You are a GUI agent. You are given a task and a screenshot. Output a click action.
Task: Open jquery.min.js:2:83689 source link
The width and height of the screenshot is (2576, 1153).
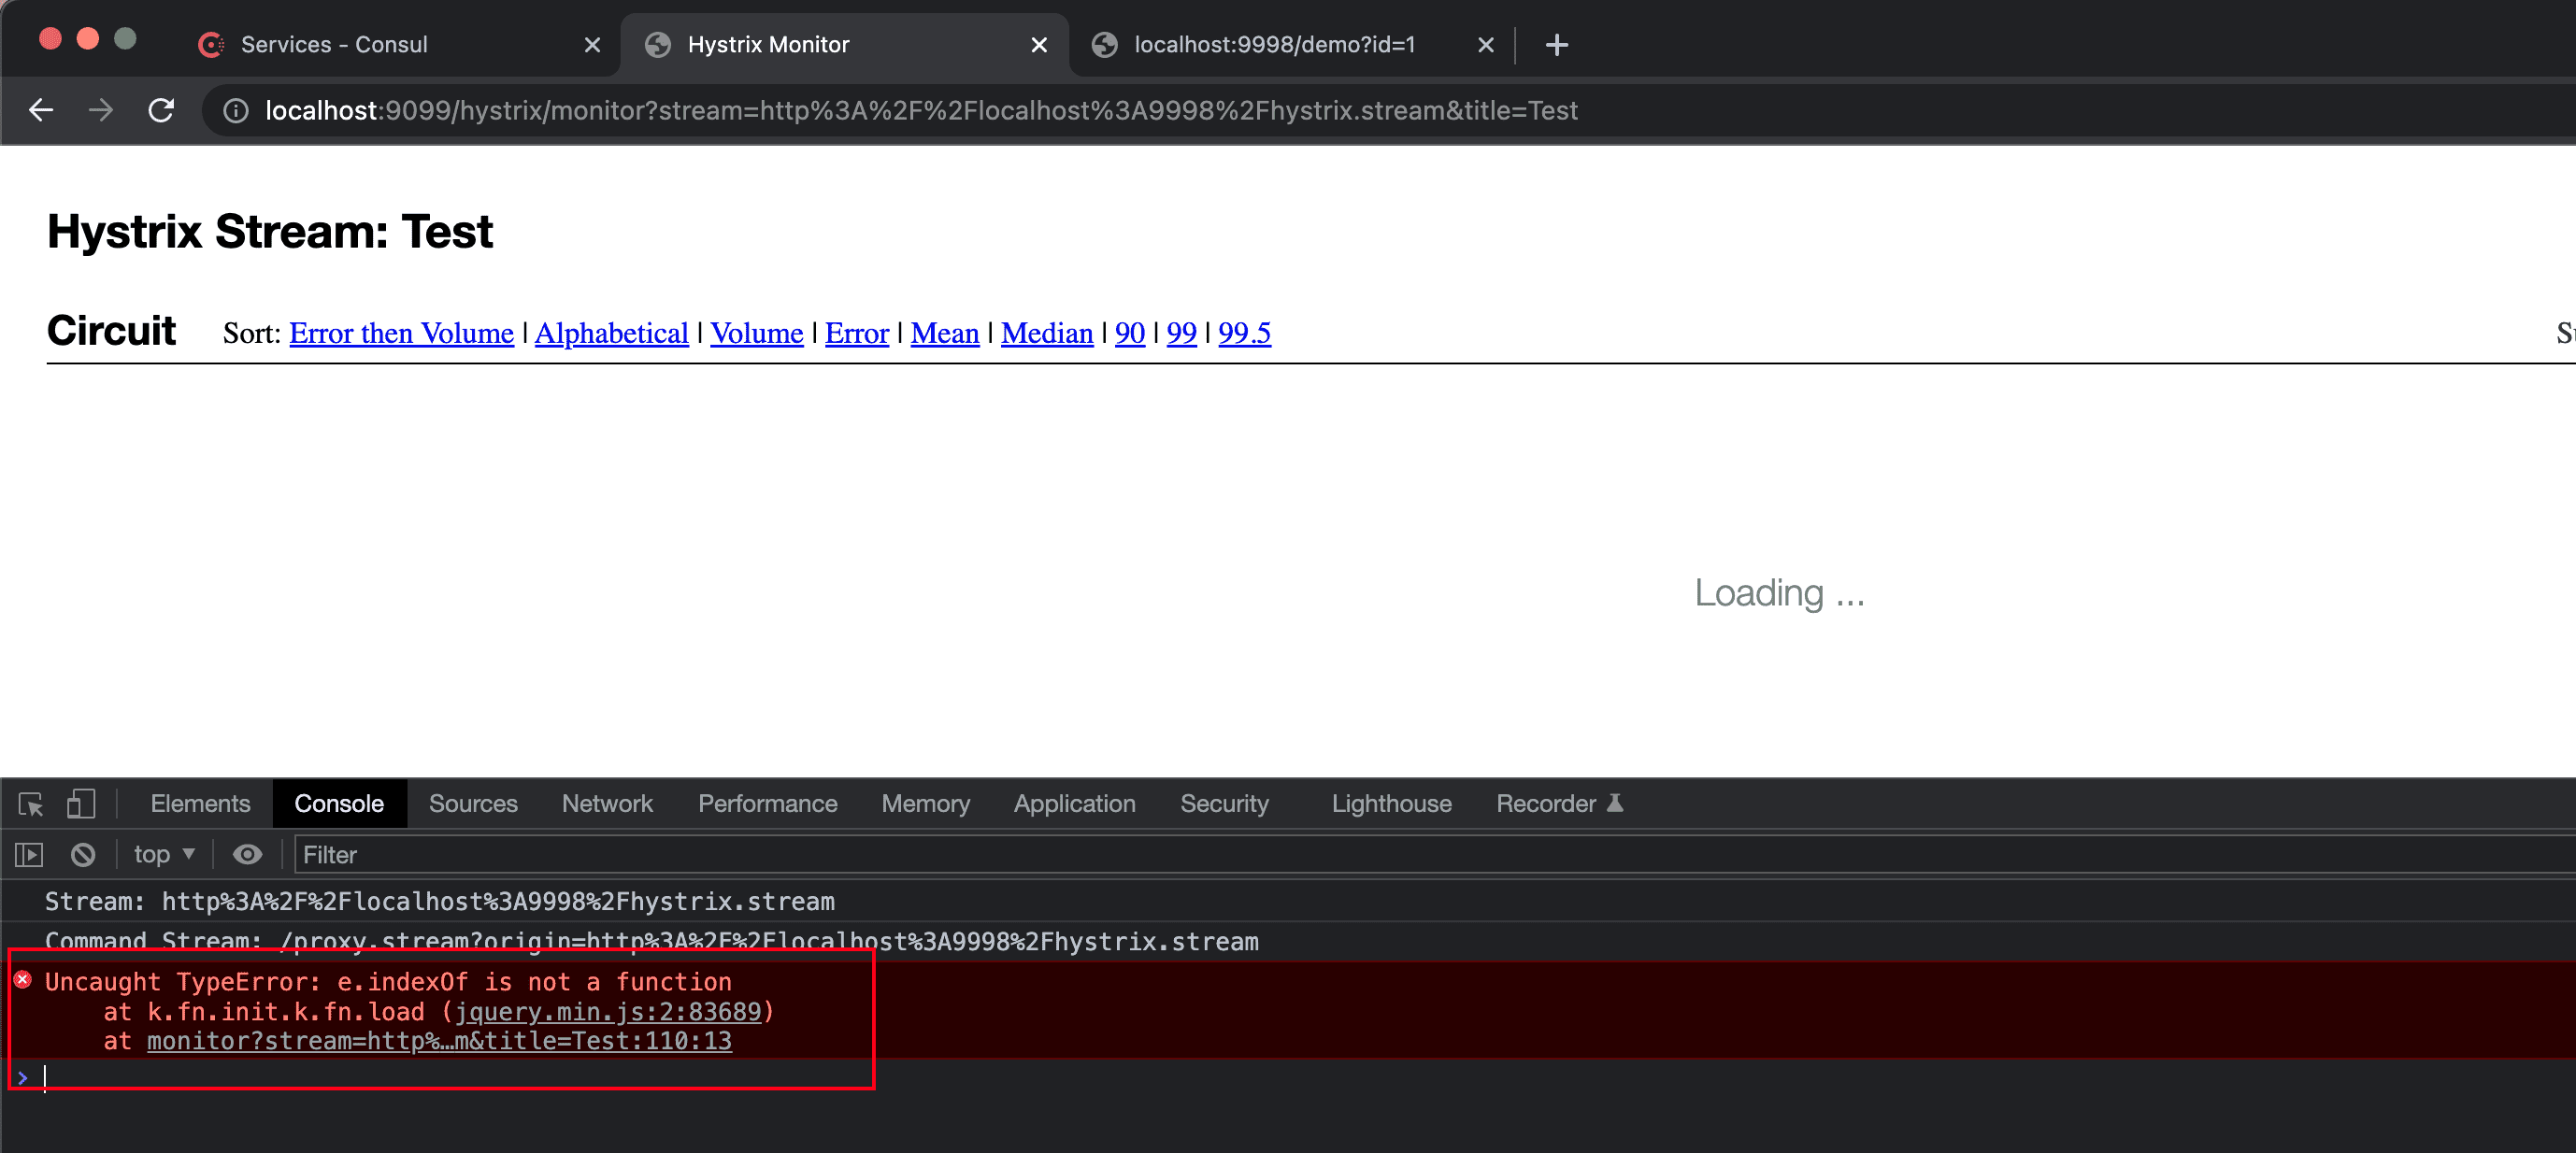pyautogui.click(x=608, y=1012)
